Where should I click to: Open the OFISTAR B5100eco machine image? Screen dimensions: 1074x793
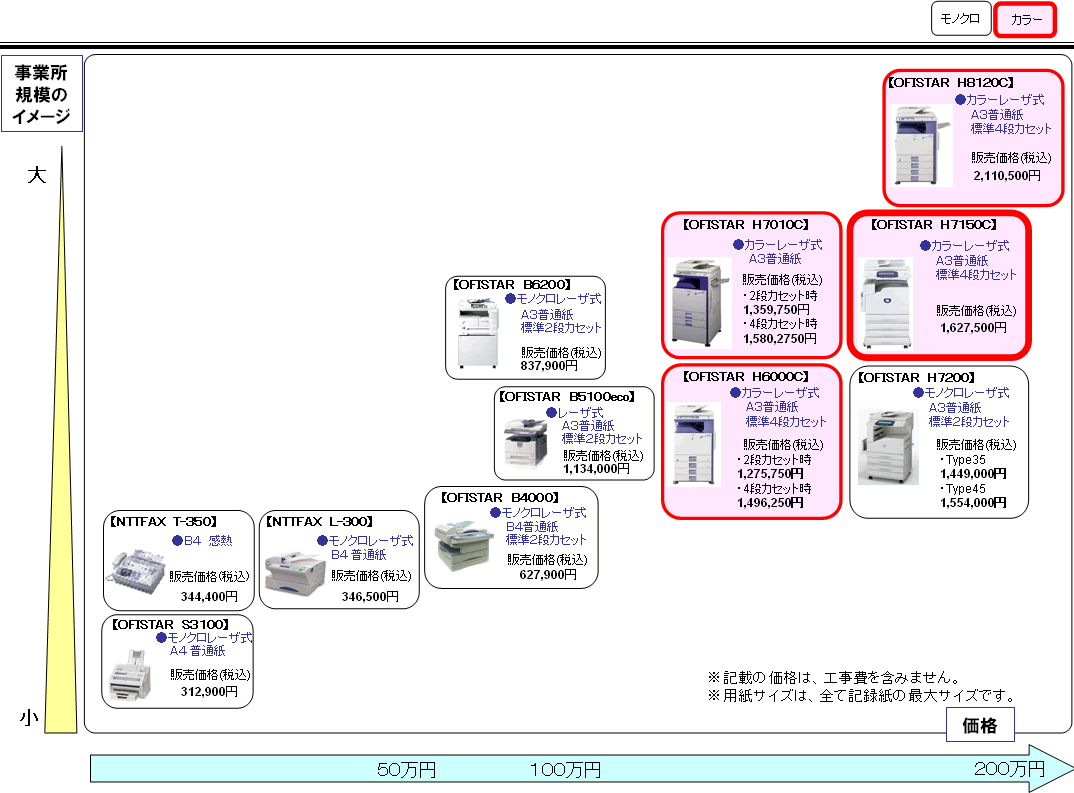click(526, 442)
